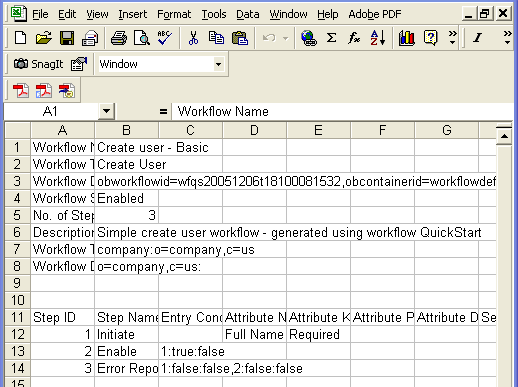Click the SnagIt capture button
The width and height of the screenshot is (518, 387).
[38, 64]
